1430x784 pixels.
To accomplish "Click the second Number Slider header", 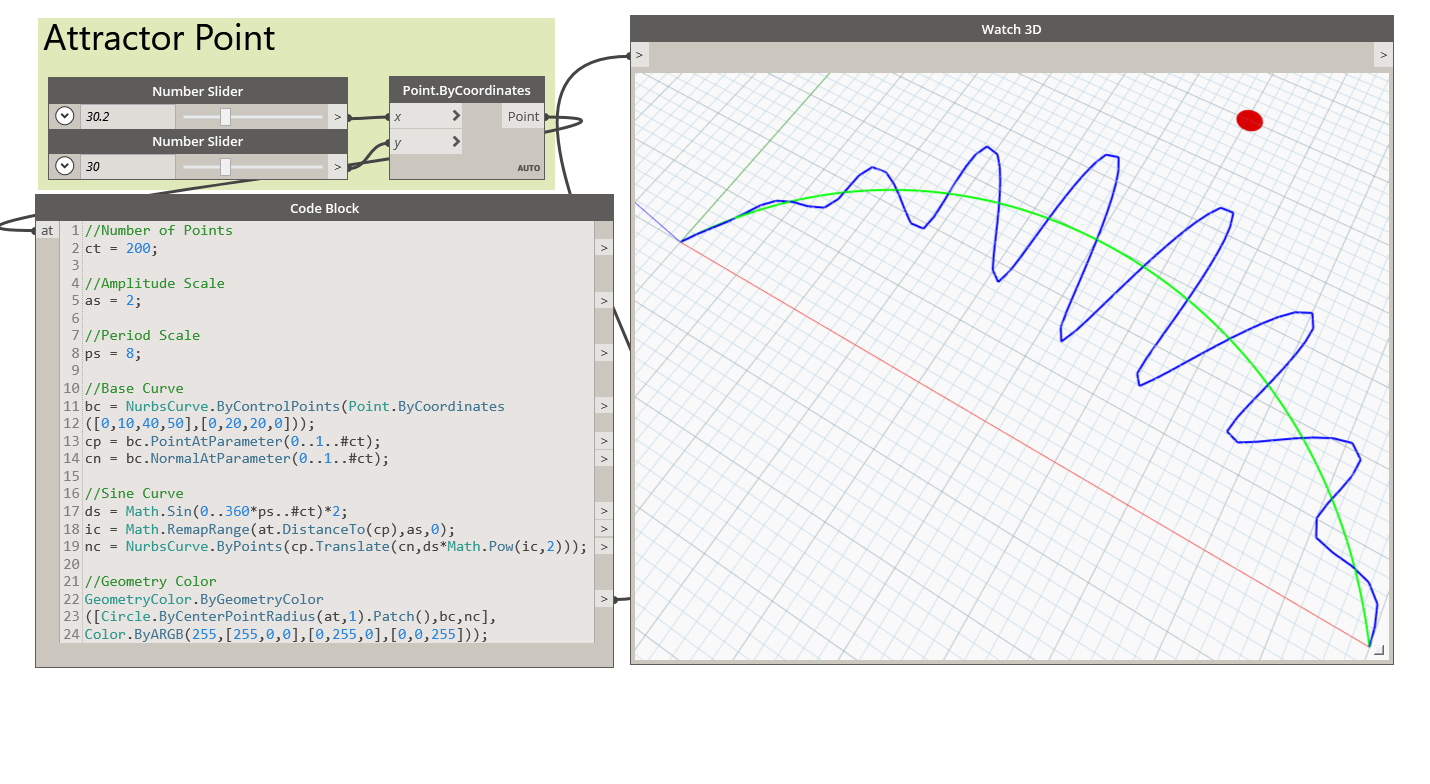I will click(198, 141).
